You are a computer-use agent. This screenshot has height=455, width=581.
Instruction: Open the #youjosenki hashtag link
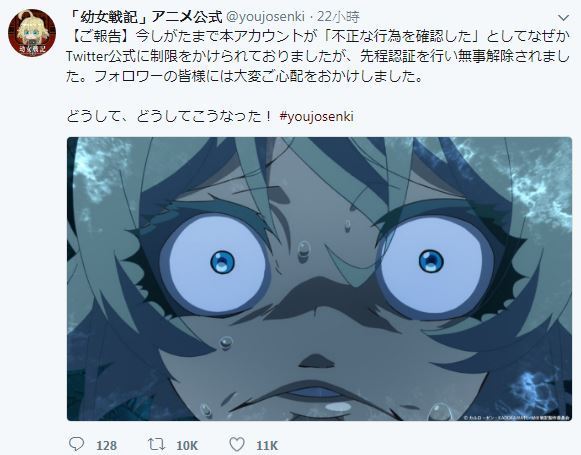pyautogui.click(x=316, y=116)
